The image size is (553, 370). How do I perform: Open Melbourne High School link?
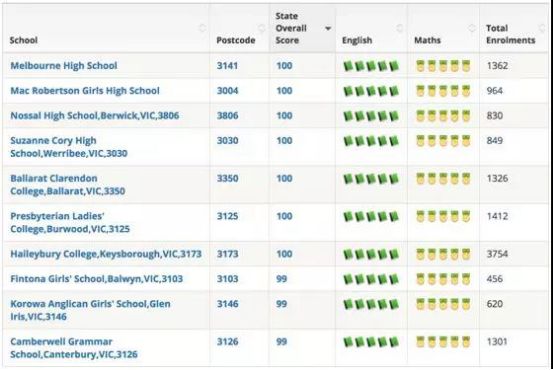(64, 66)
